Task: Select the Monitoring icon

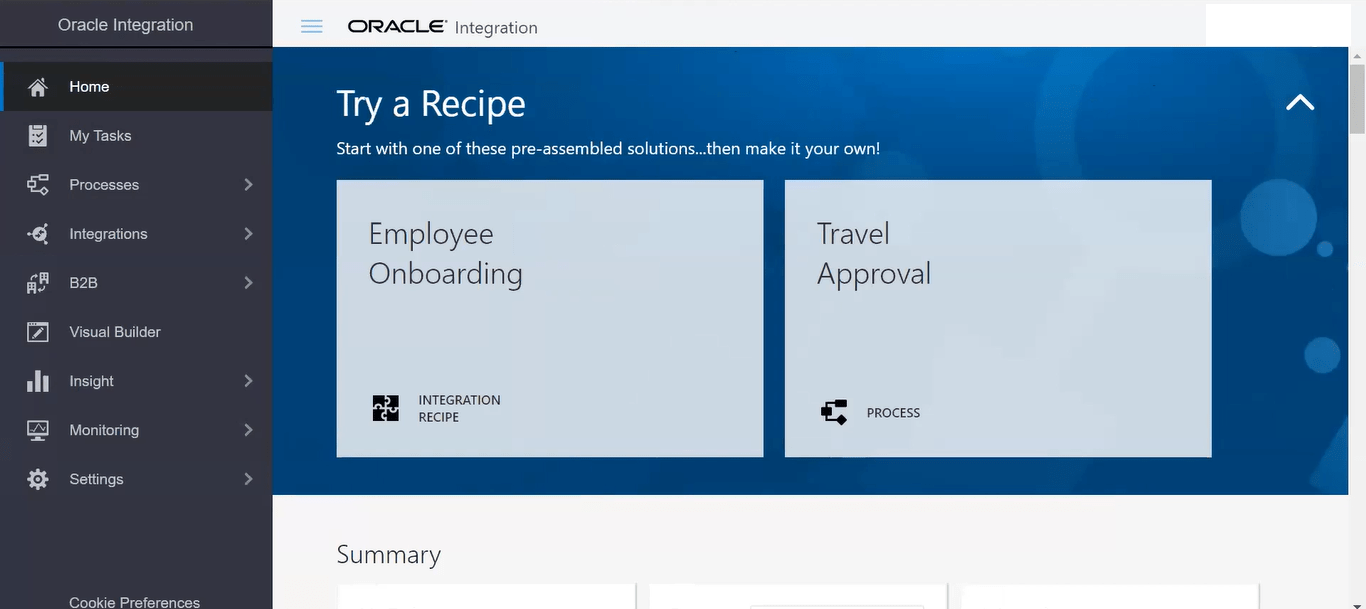Action: pos(37,429)
